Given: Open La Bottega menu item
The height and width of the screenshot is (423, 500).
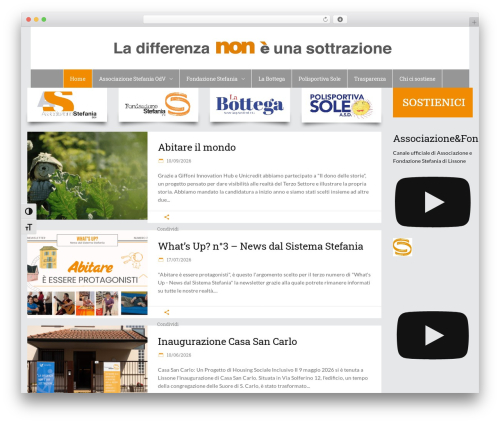Looking at the screenshot, I should (x=272, y=79).
